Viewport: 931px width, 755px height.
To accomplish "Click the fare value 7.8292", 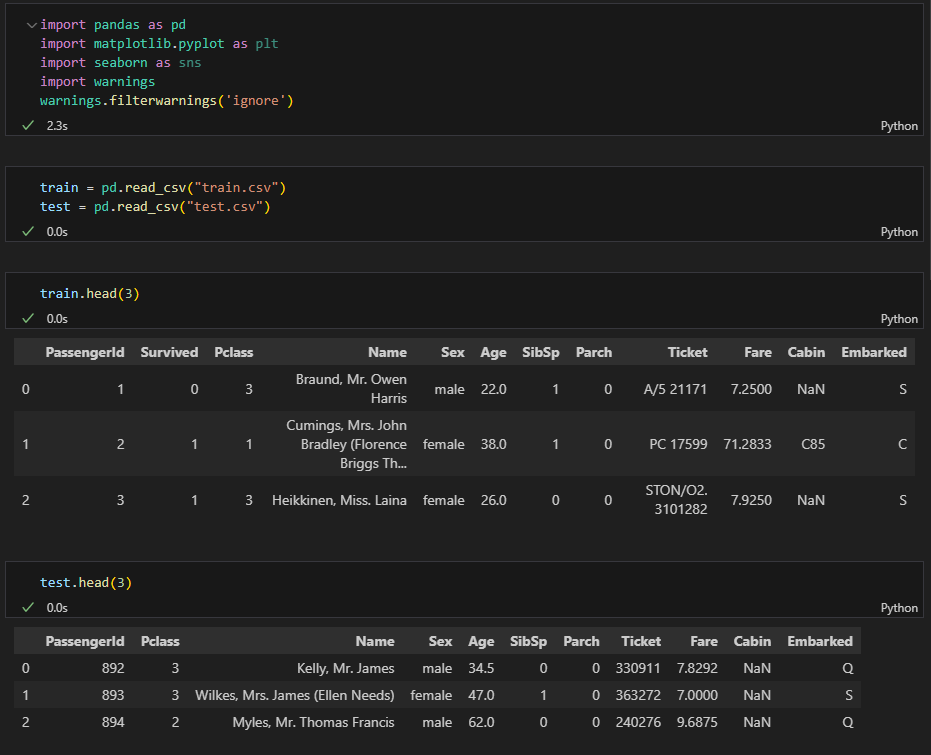I will click(x=697, y=668).
